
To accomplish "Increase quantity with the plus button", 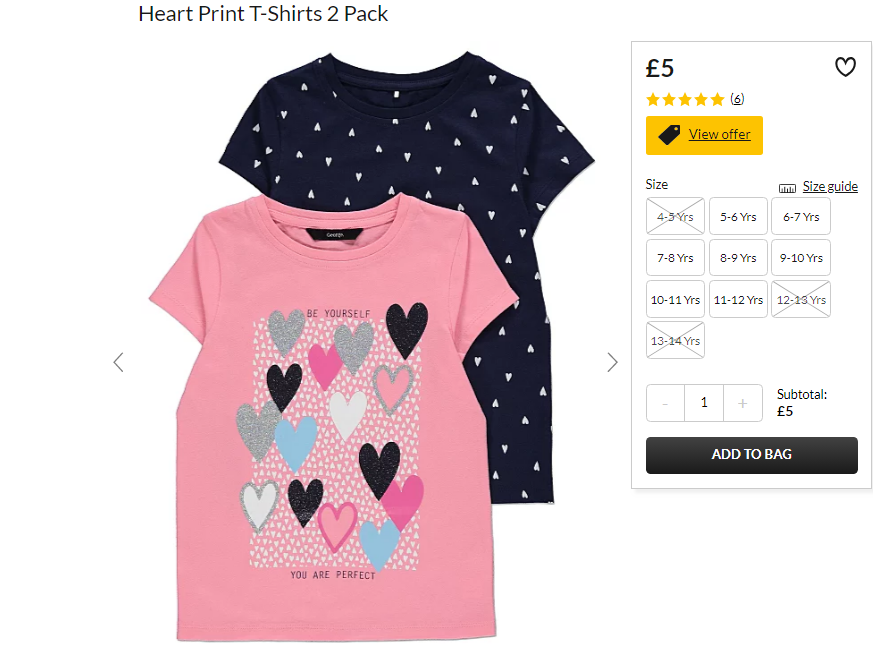I will 742,403.
